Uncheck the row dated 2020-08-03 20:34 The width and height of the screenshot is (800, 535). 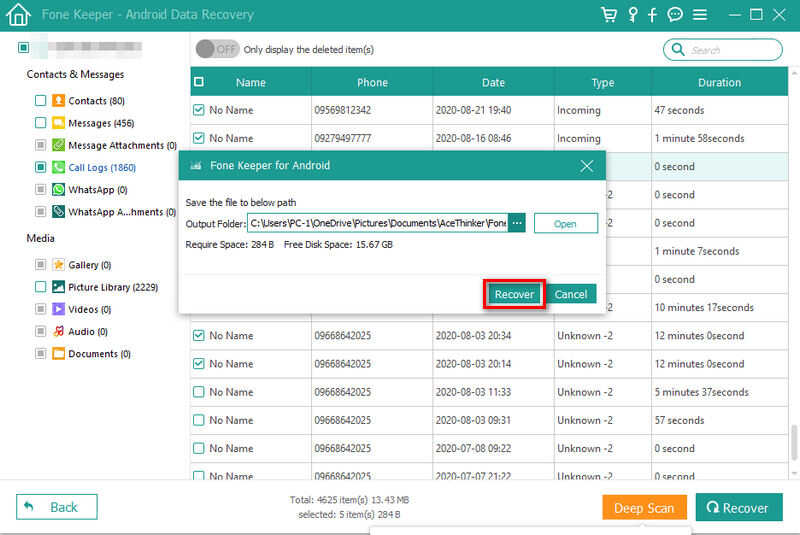pos(199,336)
